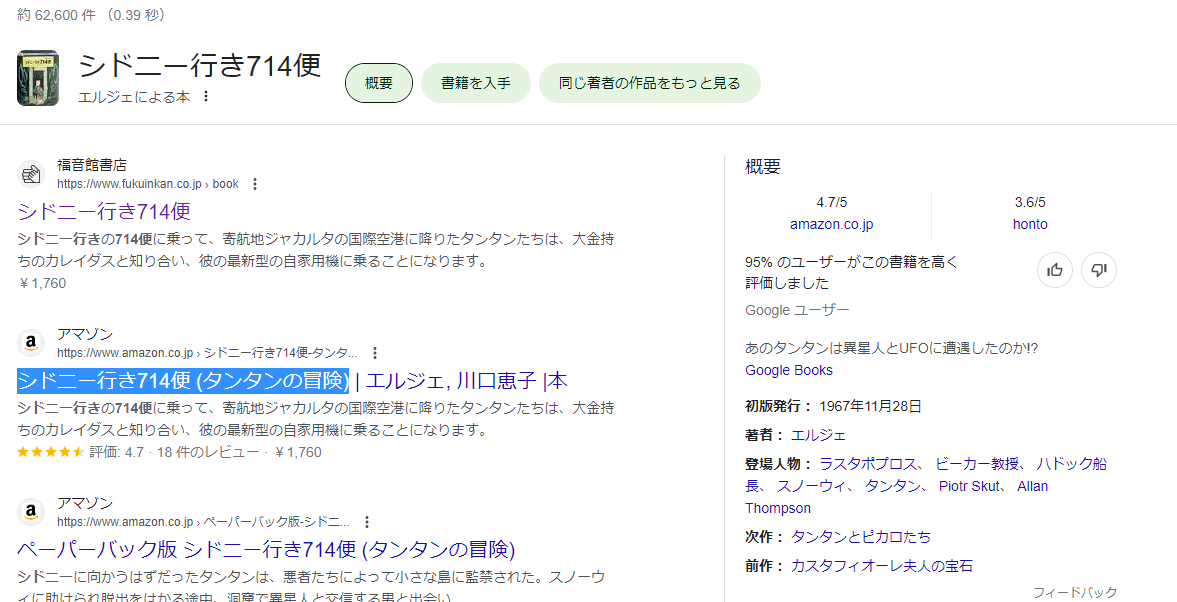
Task: Select the 概要 tab chip
Action: point(379,83)
